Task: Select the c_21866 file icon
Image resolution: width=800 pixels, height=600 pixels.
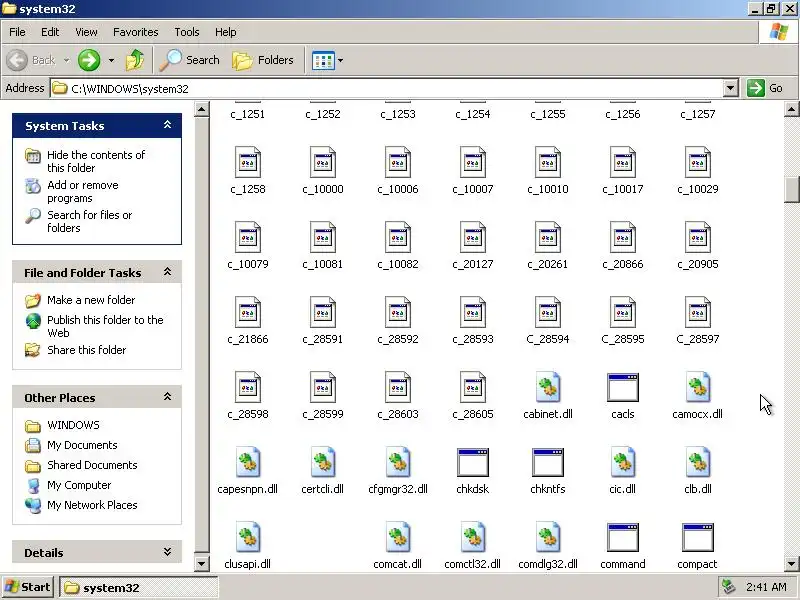Action: coord(247,312)
